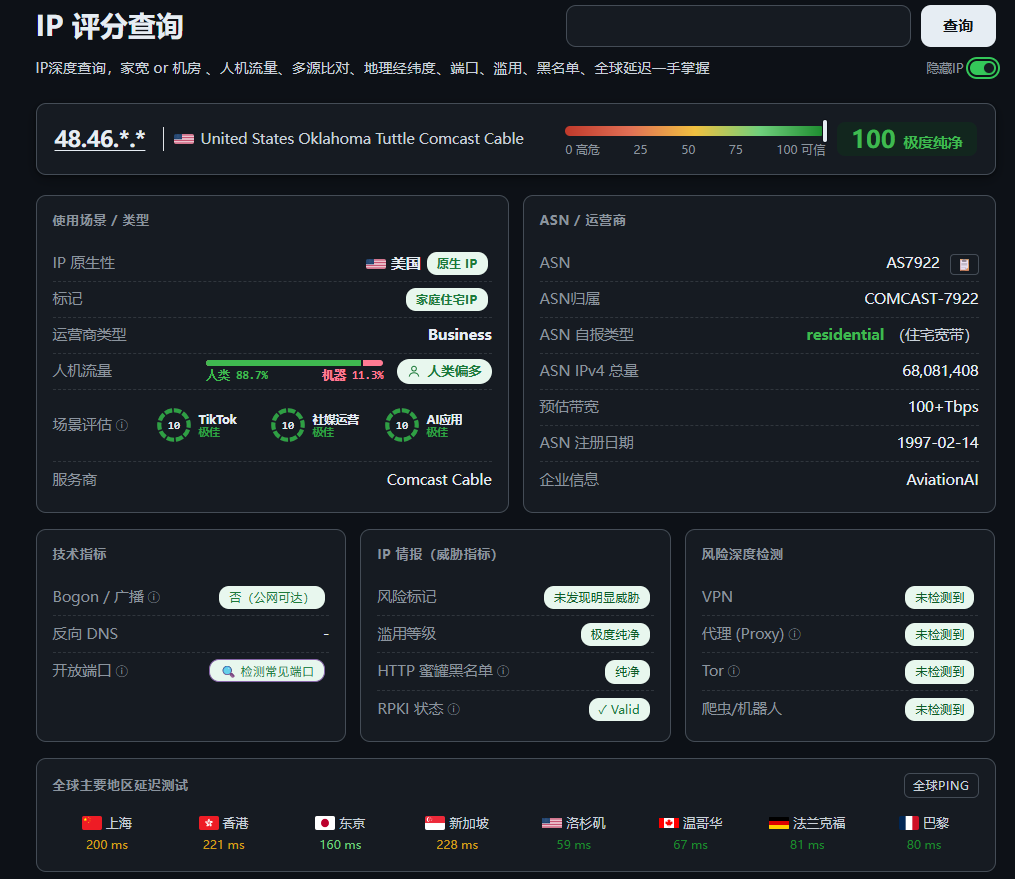The width and height of the screenshot is (1015, 879).
Task: Click the 家庭住宅IP tag badge
Action: tap(447, 300)
